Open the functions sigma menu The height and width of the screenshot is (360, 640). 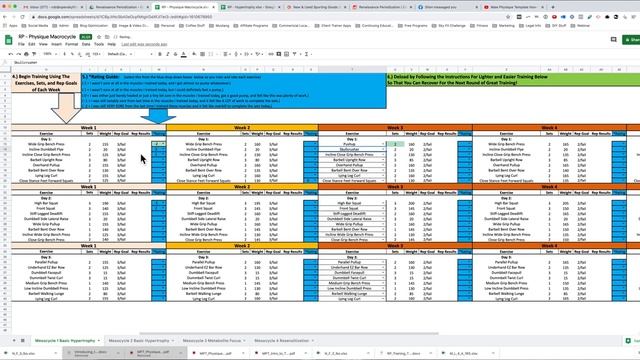tap(307, 54)
